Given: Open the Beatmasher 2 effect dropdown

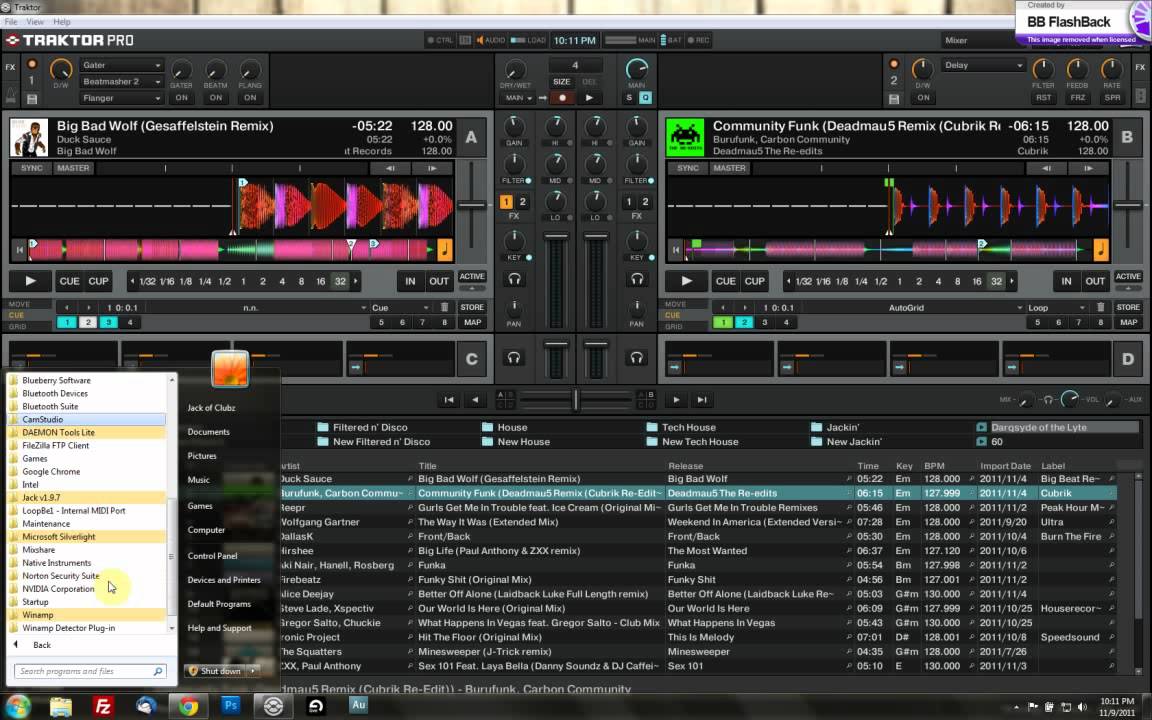Looking at the screenshot, I should click(x=121, y=82).
